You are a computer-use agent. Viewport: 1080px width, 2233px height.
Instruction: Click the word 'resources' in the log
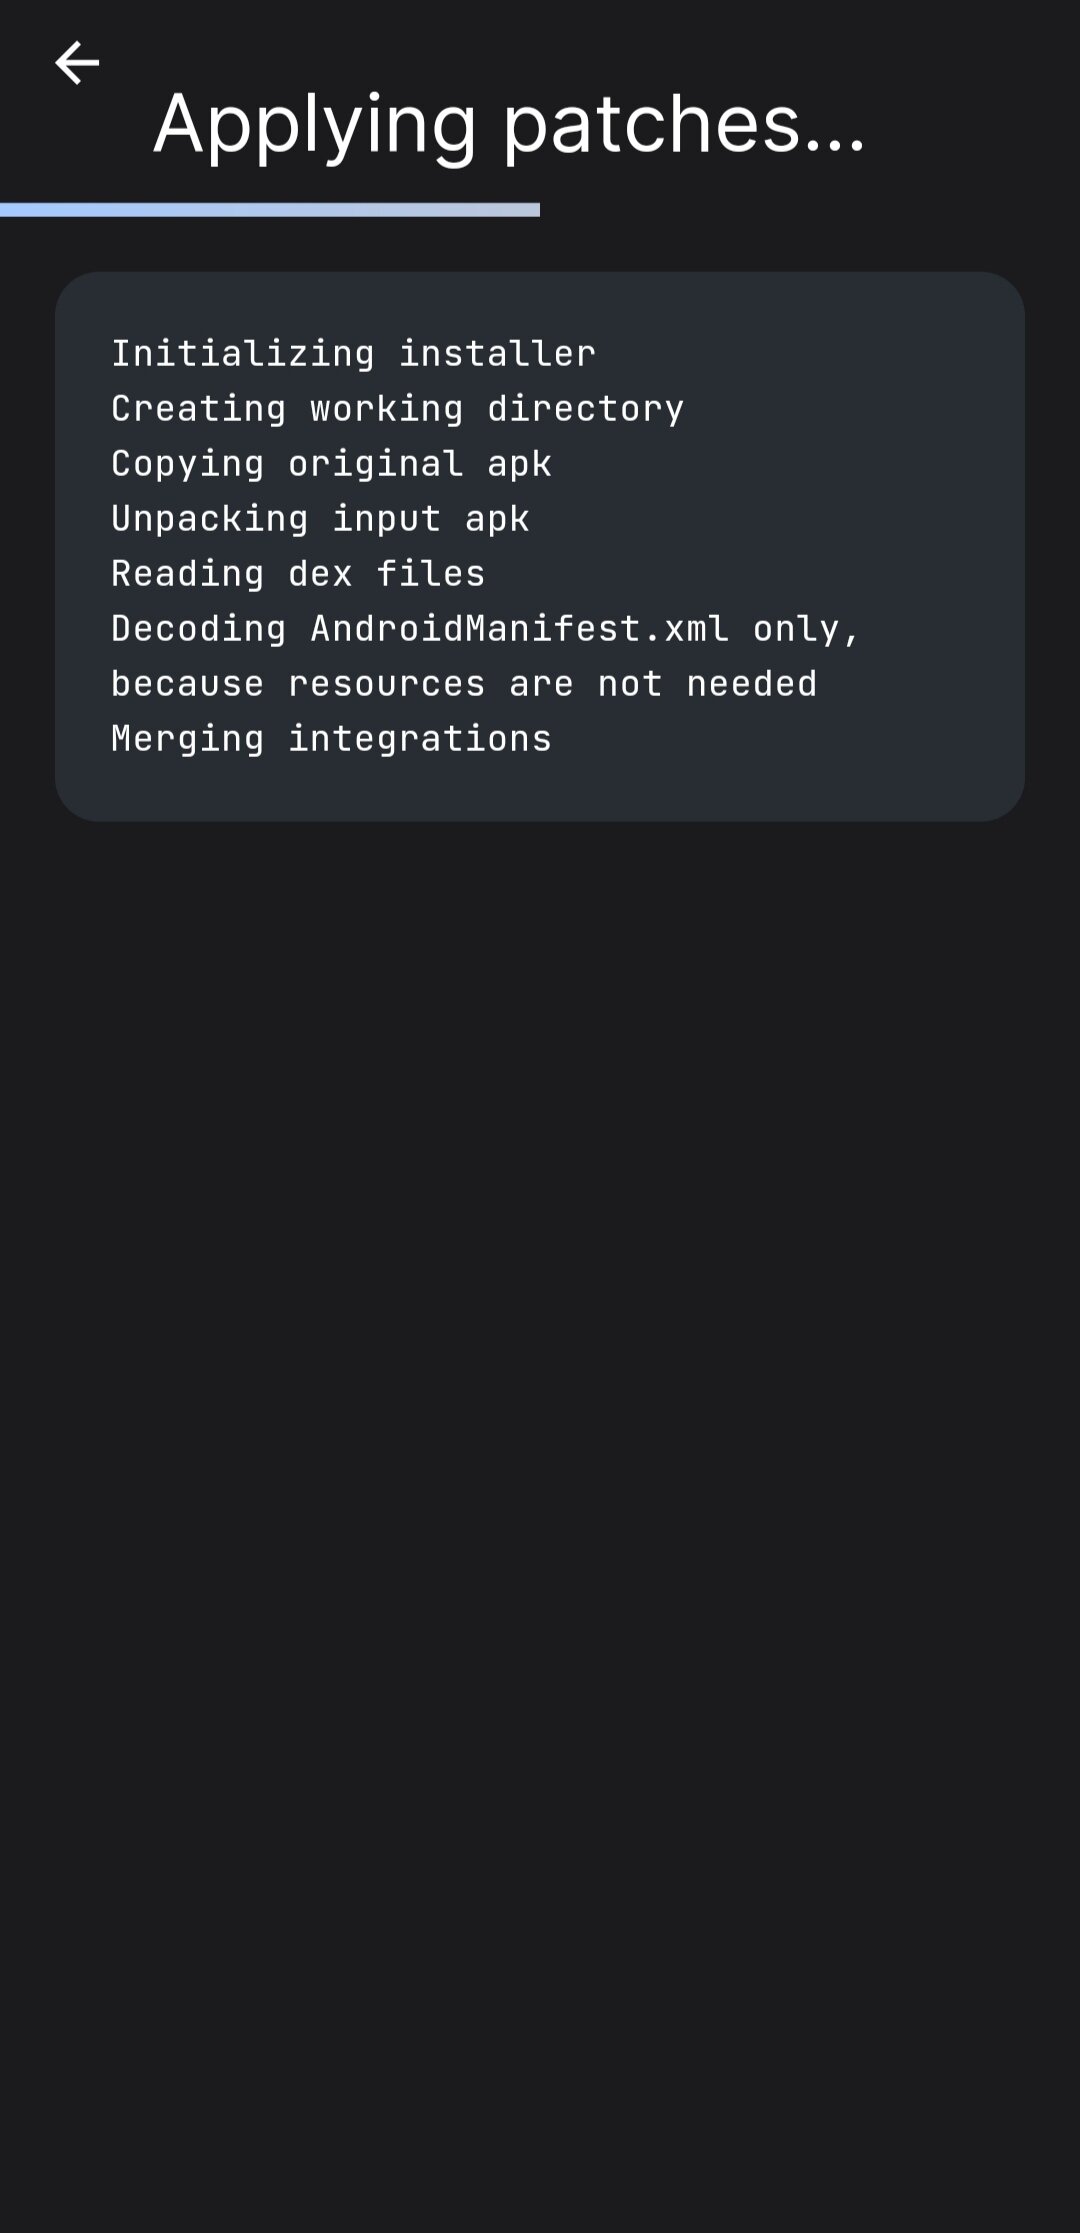click(x=386, y=684)
